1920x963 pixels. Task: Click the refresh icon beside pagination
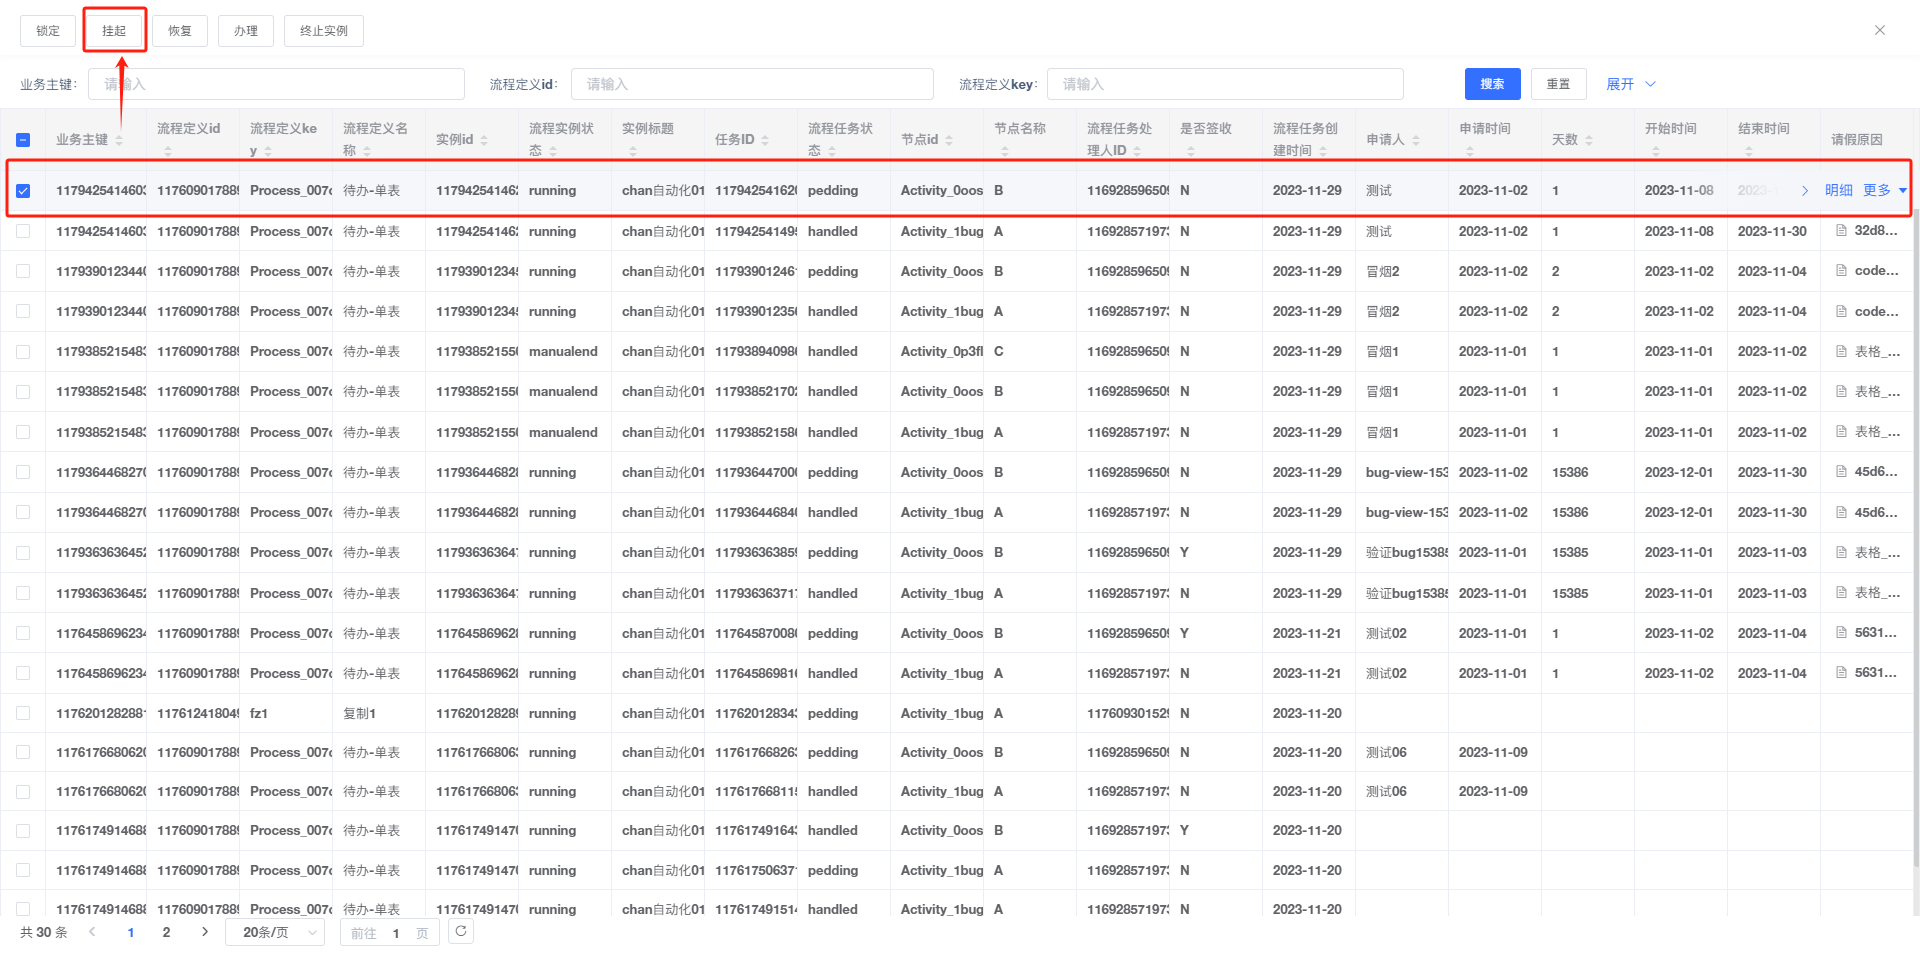point(460,931)
